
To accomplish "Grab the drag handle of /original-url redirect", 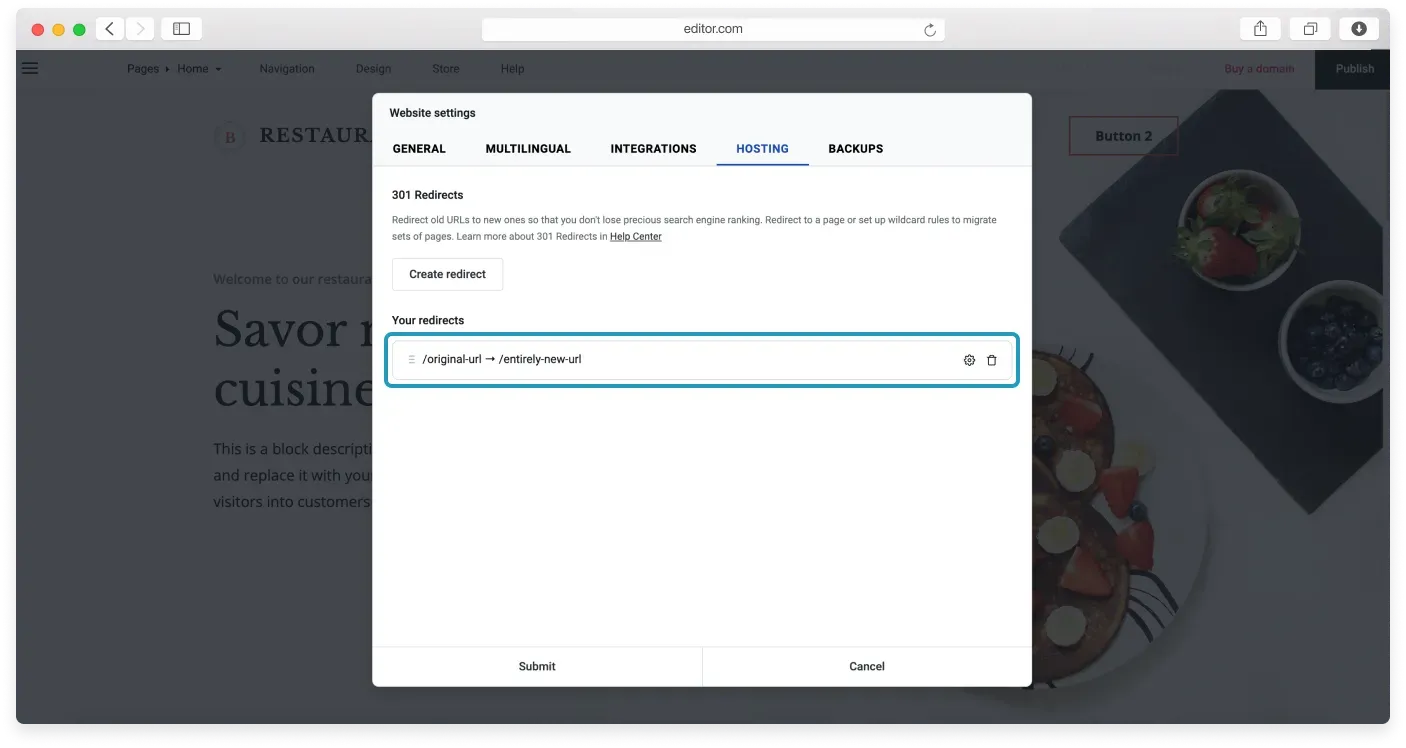I will (x=411, y=360).
